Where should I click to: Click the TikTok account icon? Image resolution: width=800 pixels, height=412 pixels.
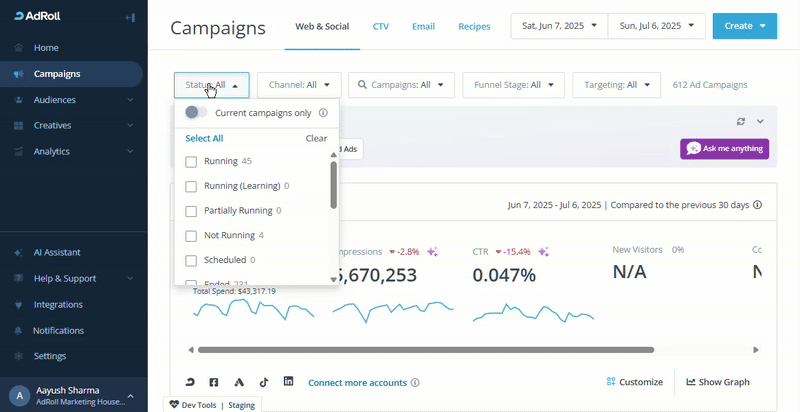264,382
